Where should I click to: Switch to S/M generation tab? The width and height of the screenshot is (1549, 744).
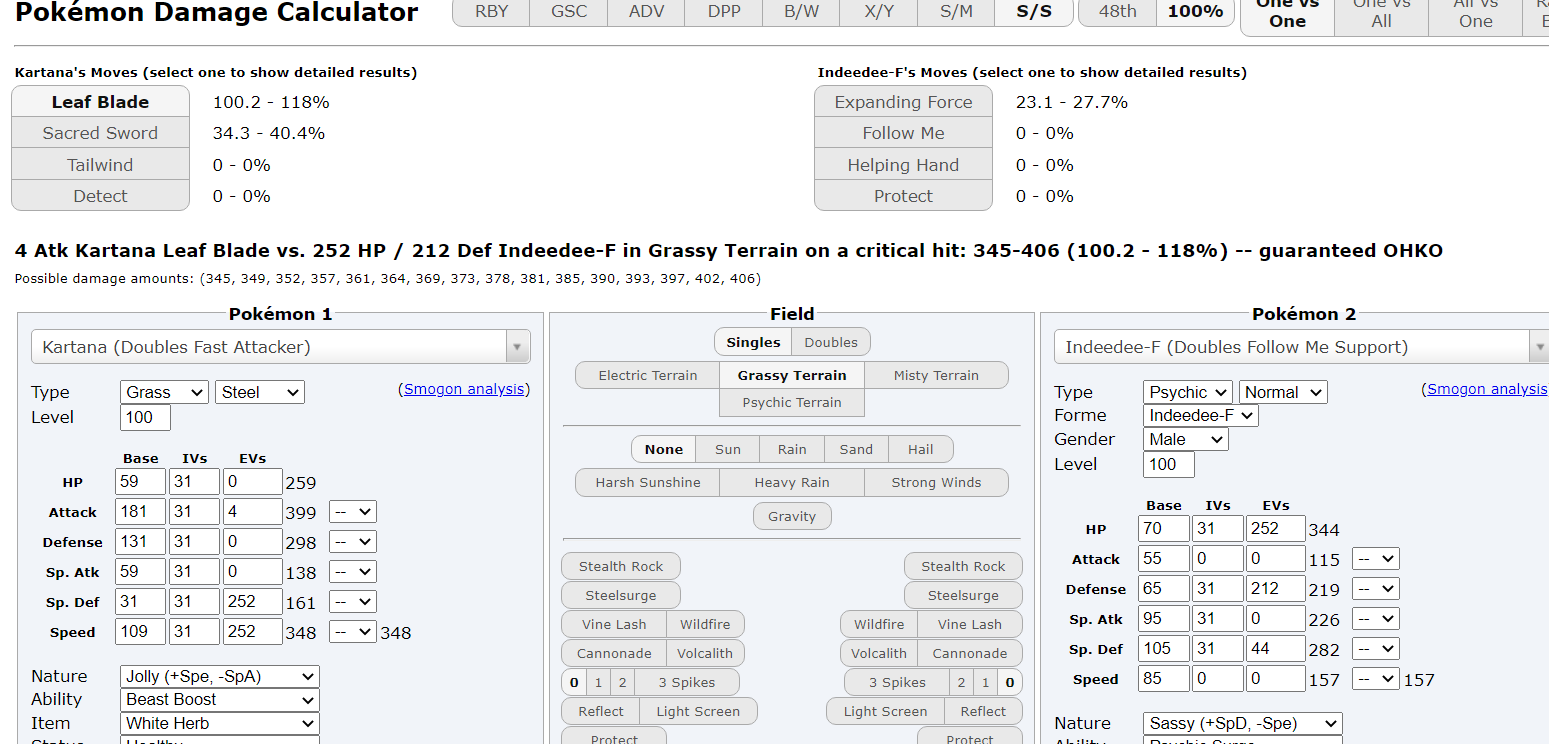[x=956, y=11]
